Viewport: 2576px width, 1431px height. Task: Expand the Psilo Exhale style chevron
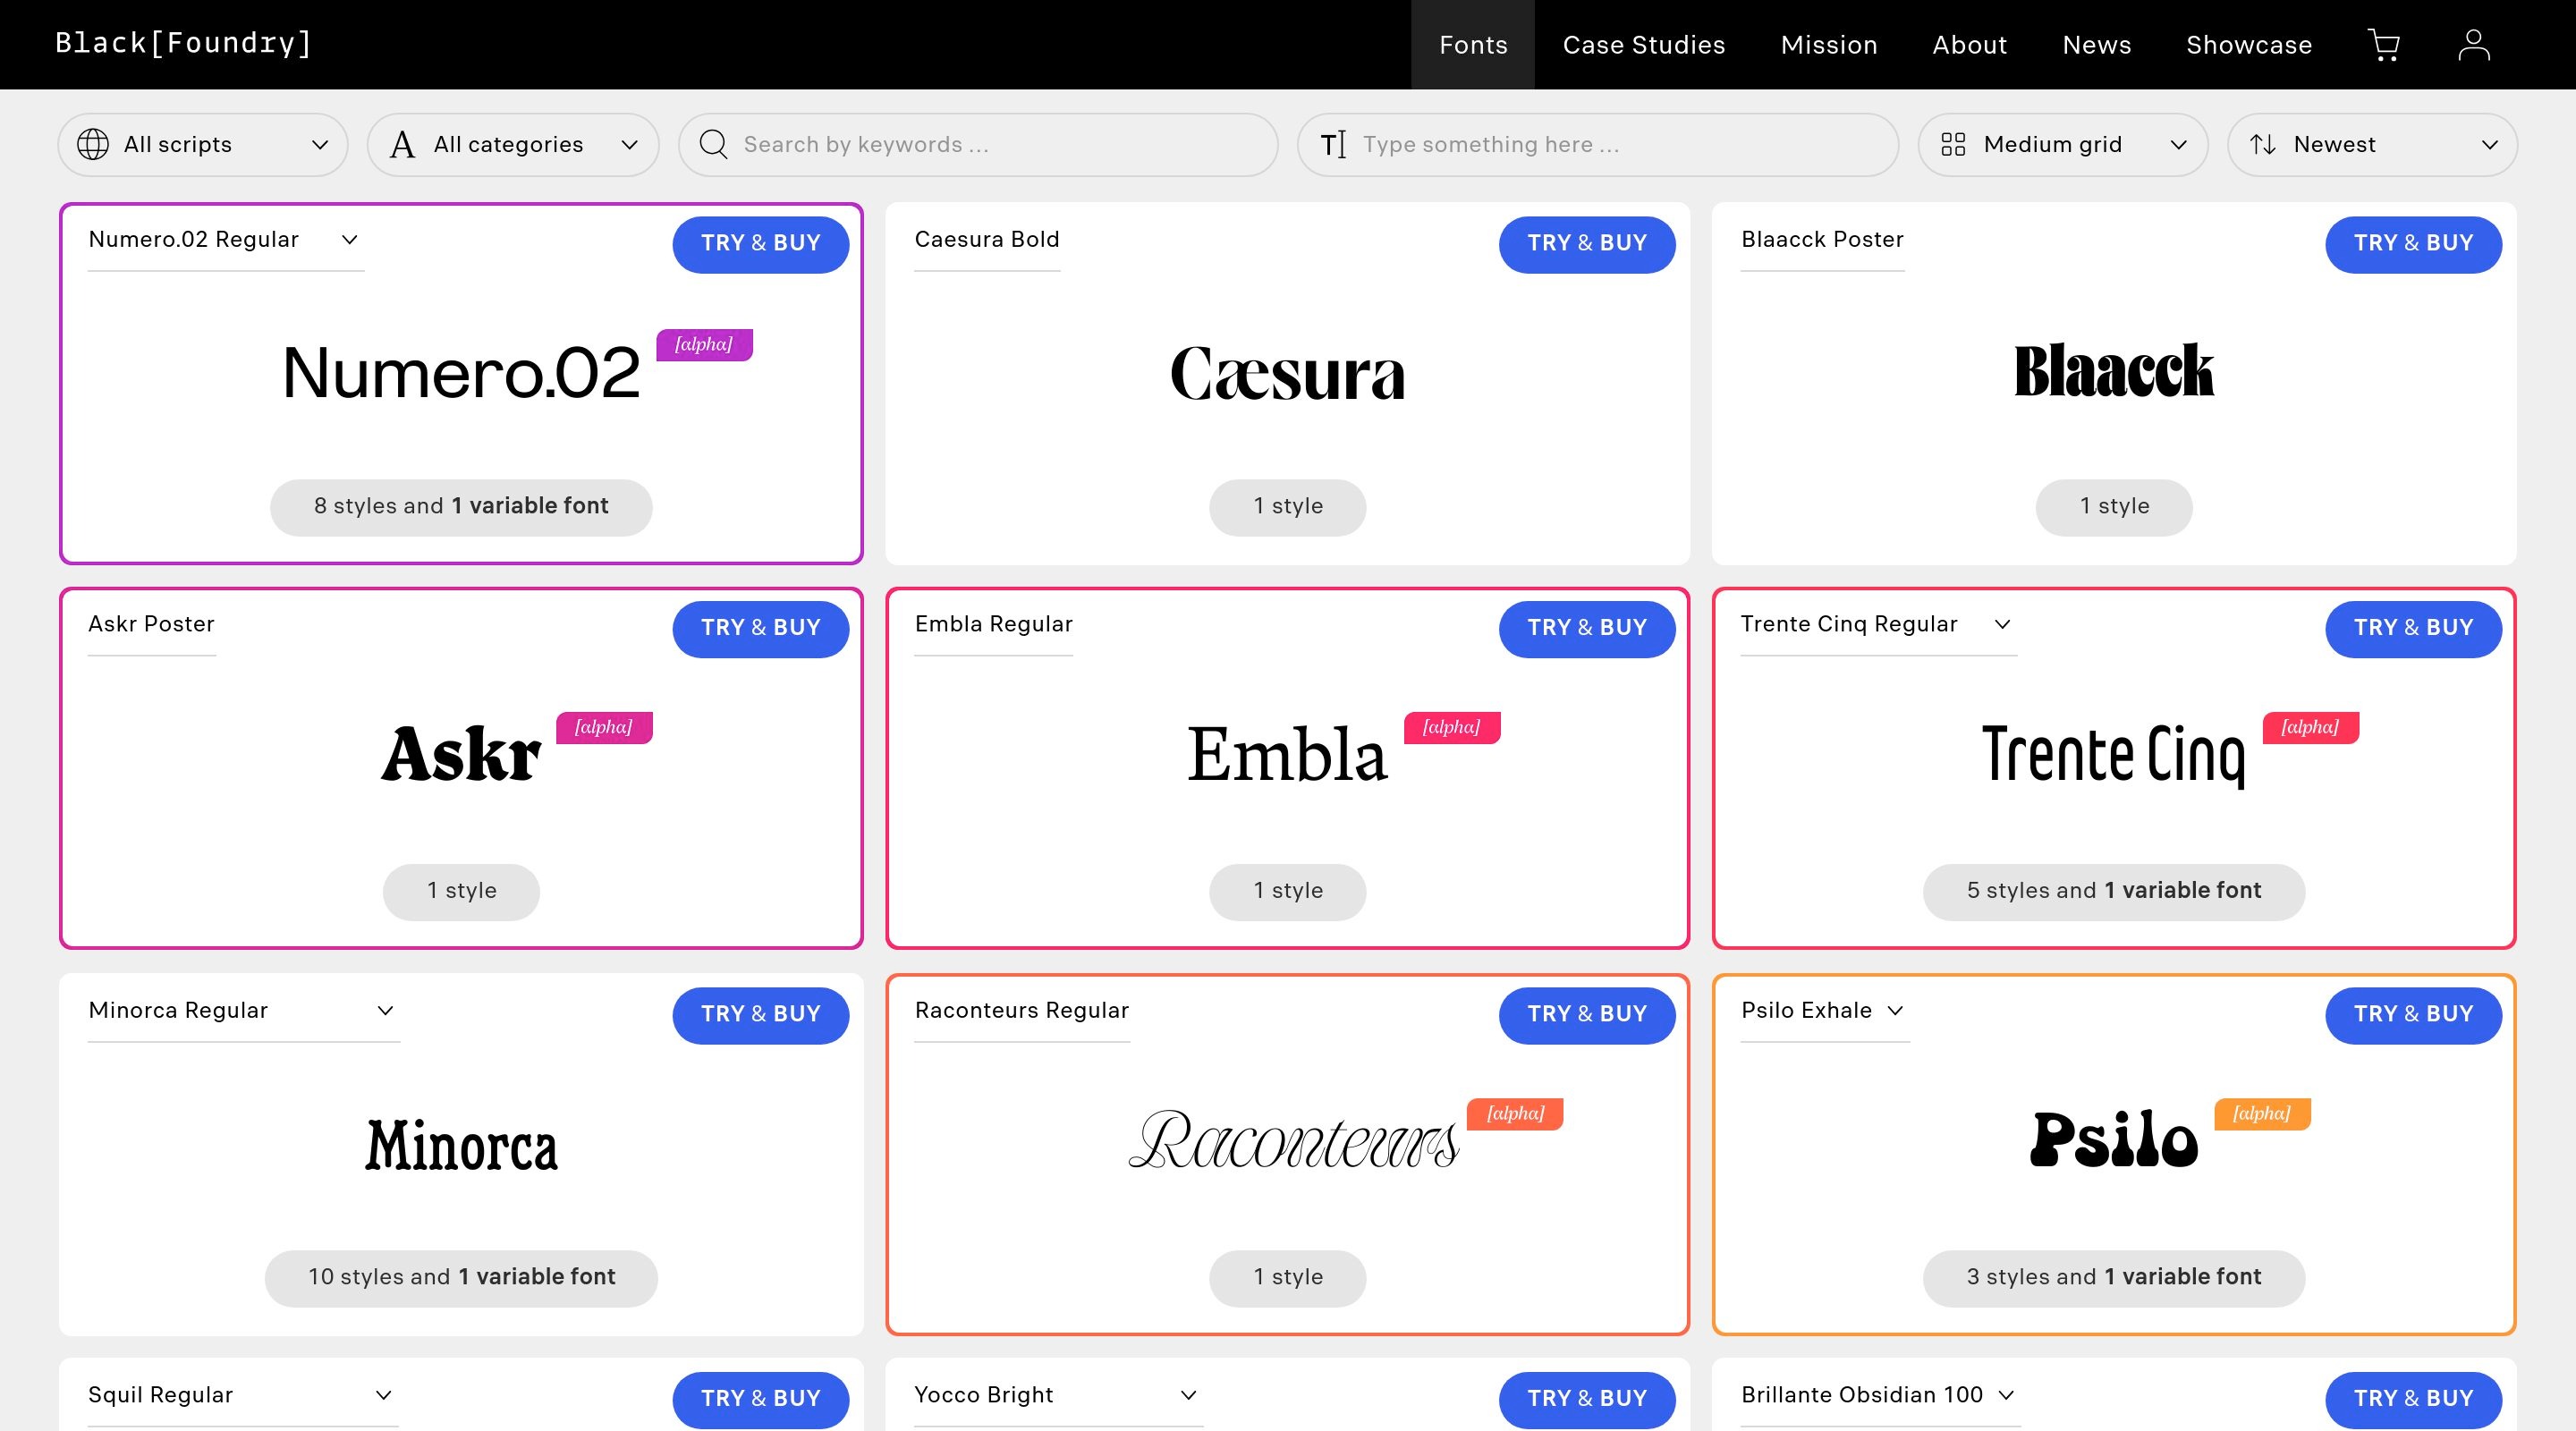1894,1010
